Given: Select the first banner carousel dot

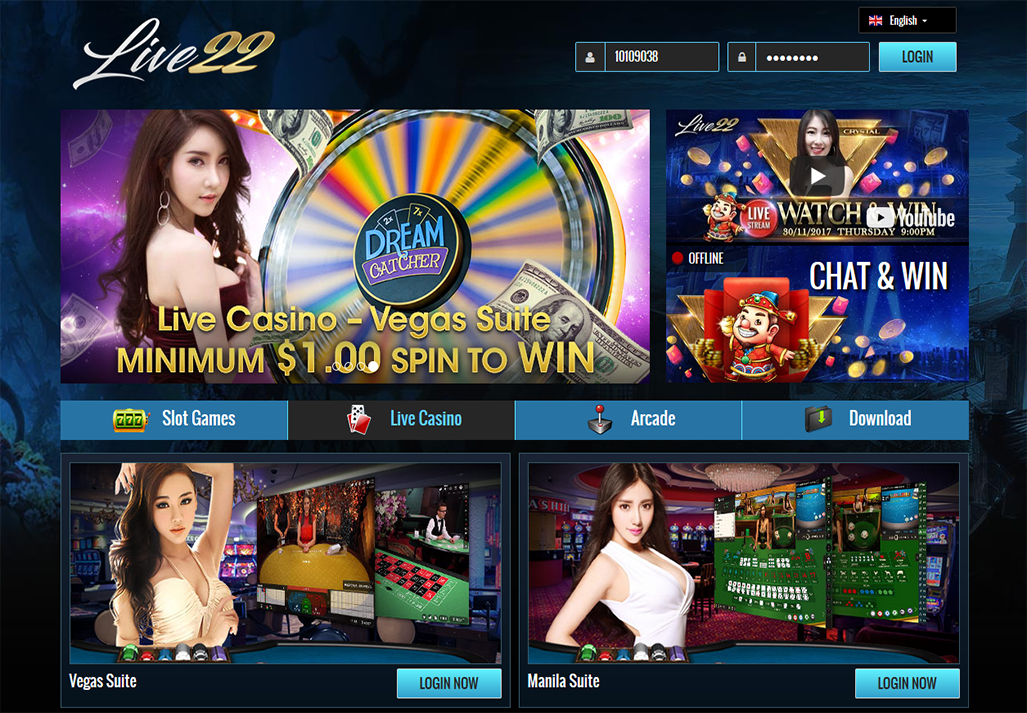Looking at the screenshot, I should pos(337,367).
